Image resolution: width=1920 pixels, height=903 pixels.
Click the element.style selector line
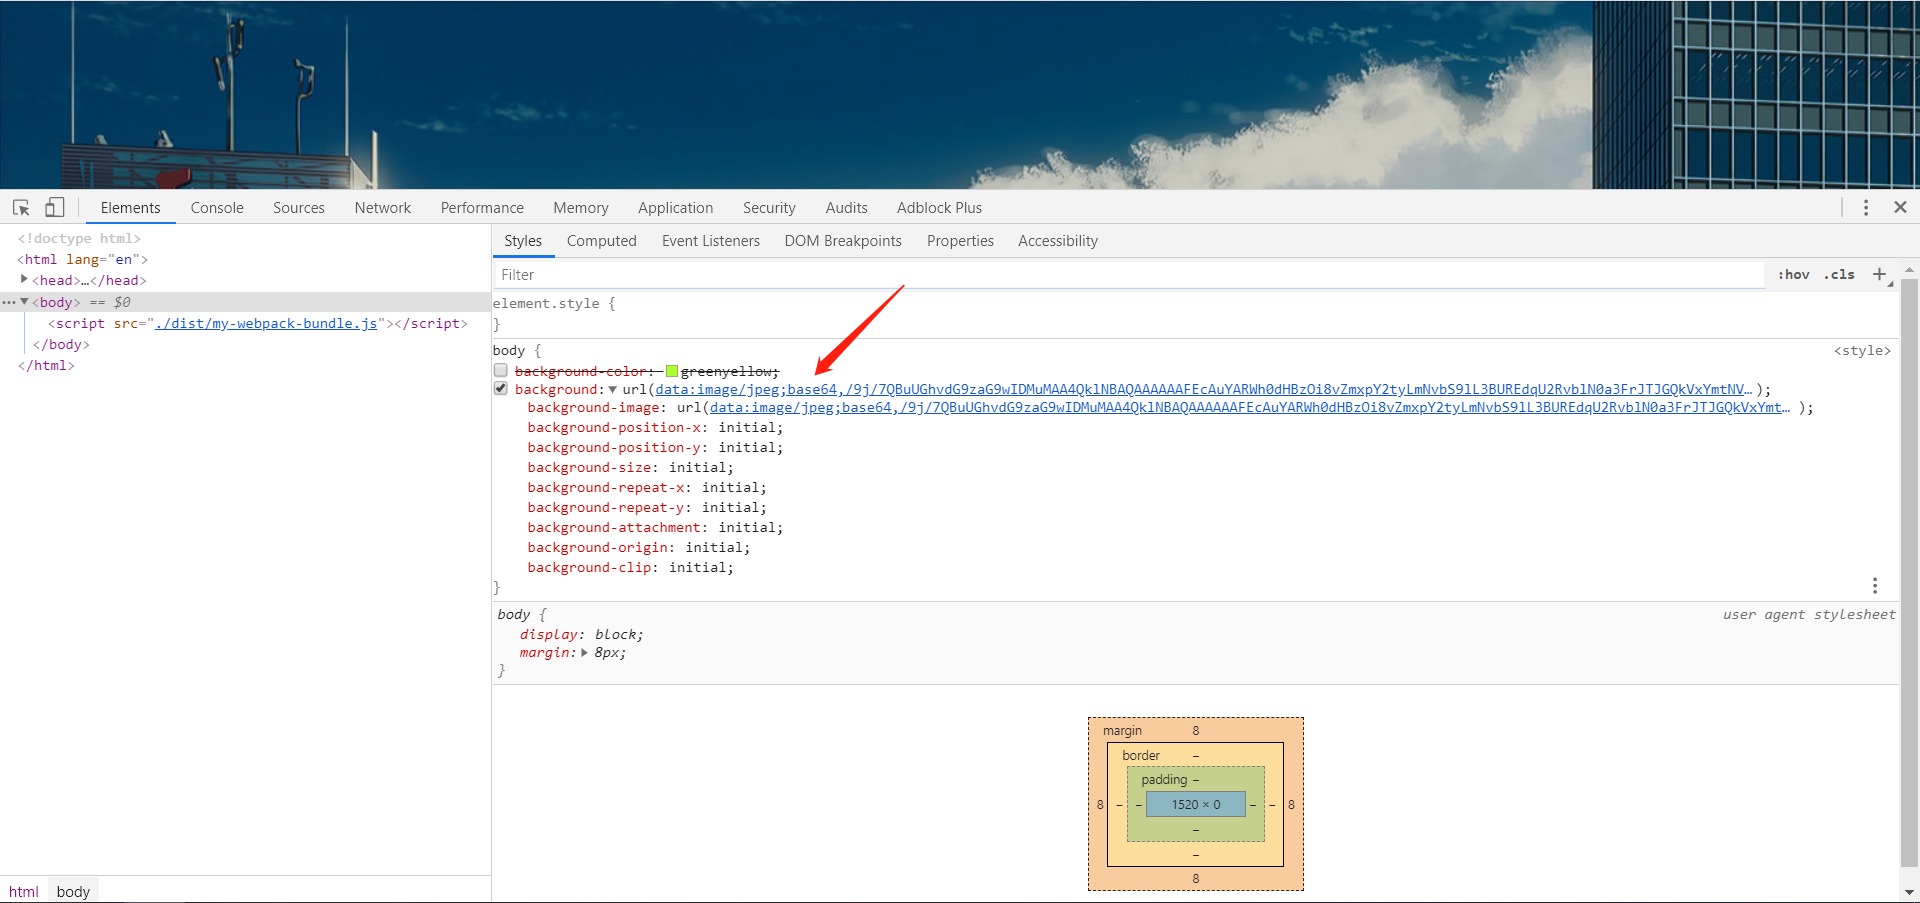pyautogui.click(x=554, y=303)
